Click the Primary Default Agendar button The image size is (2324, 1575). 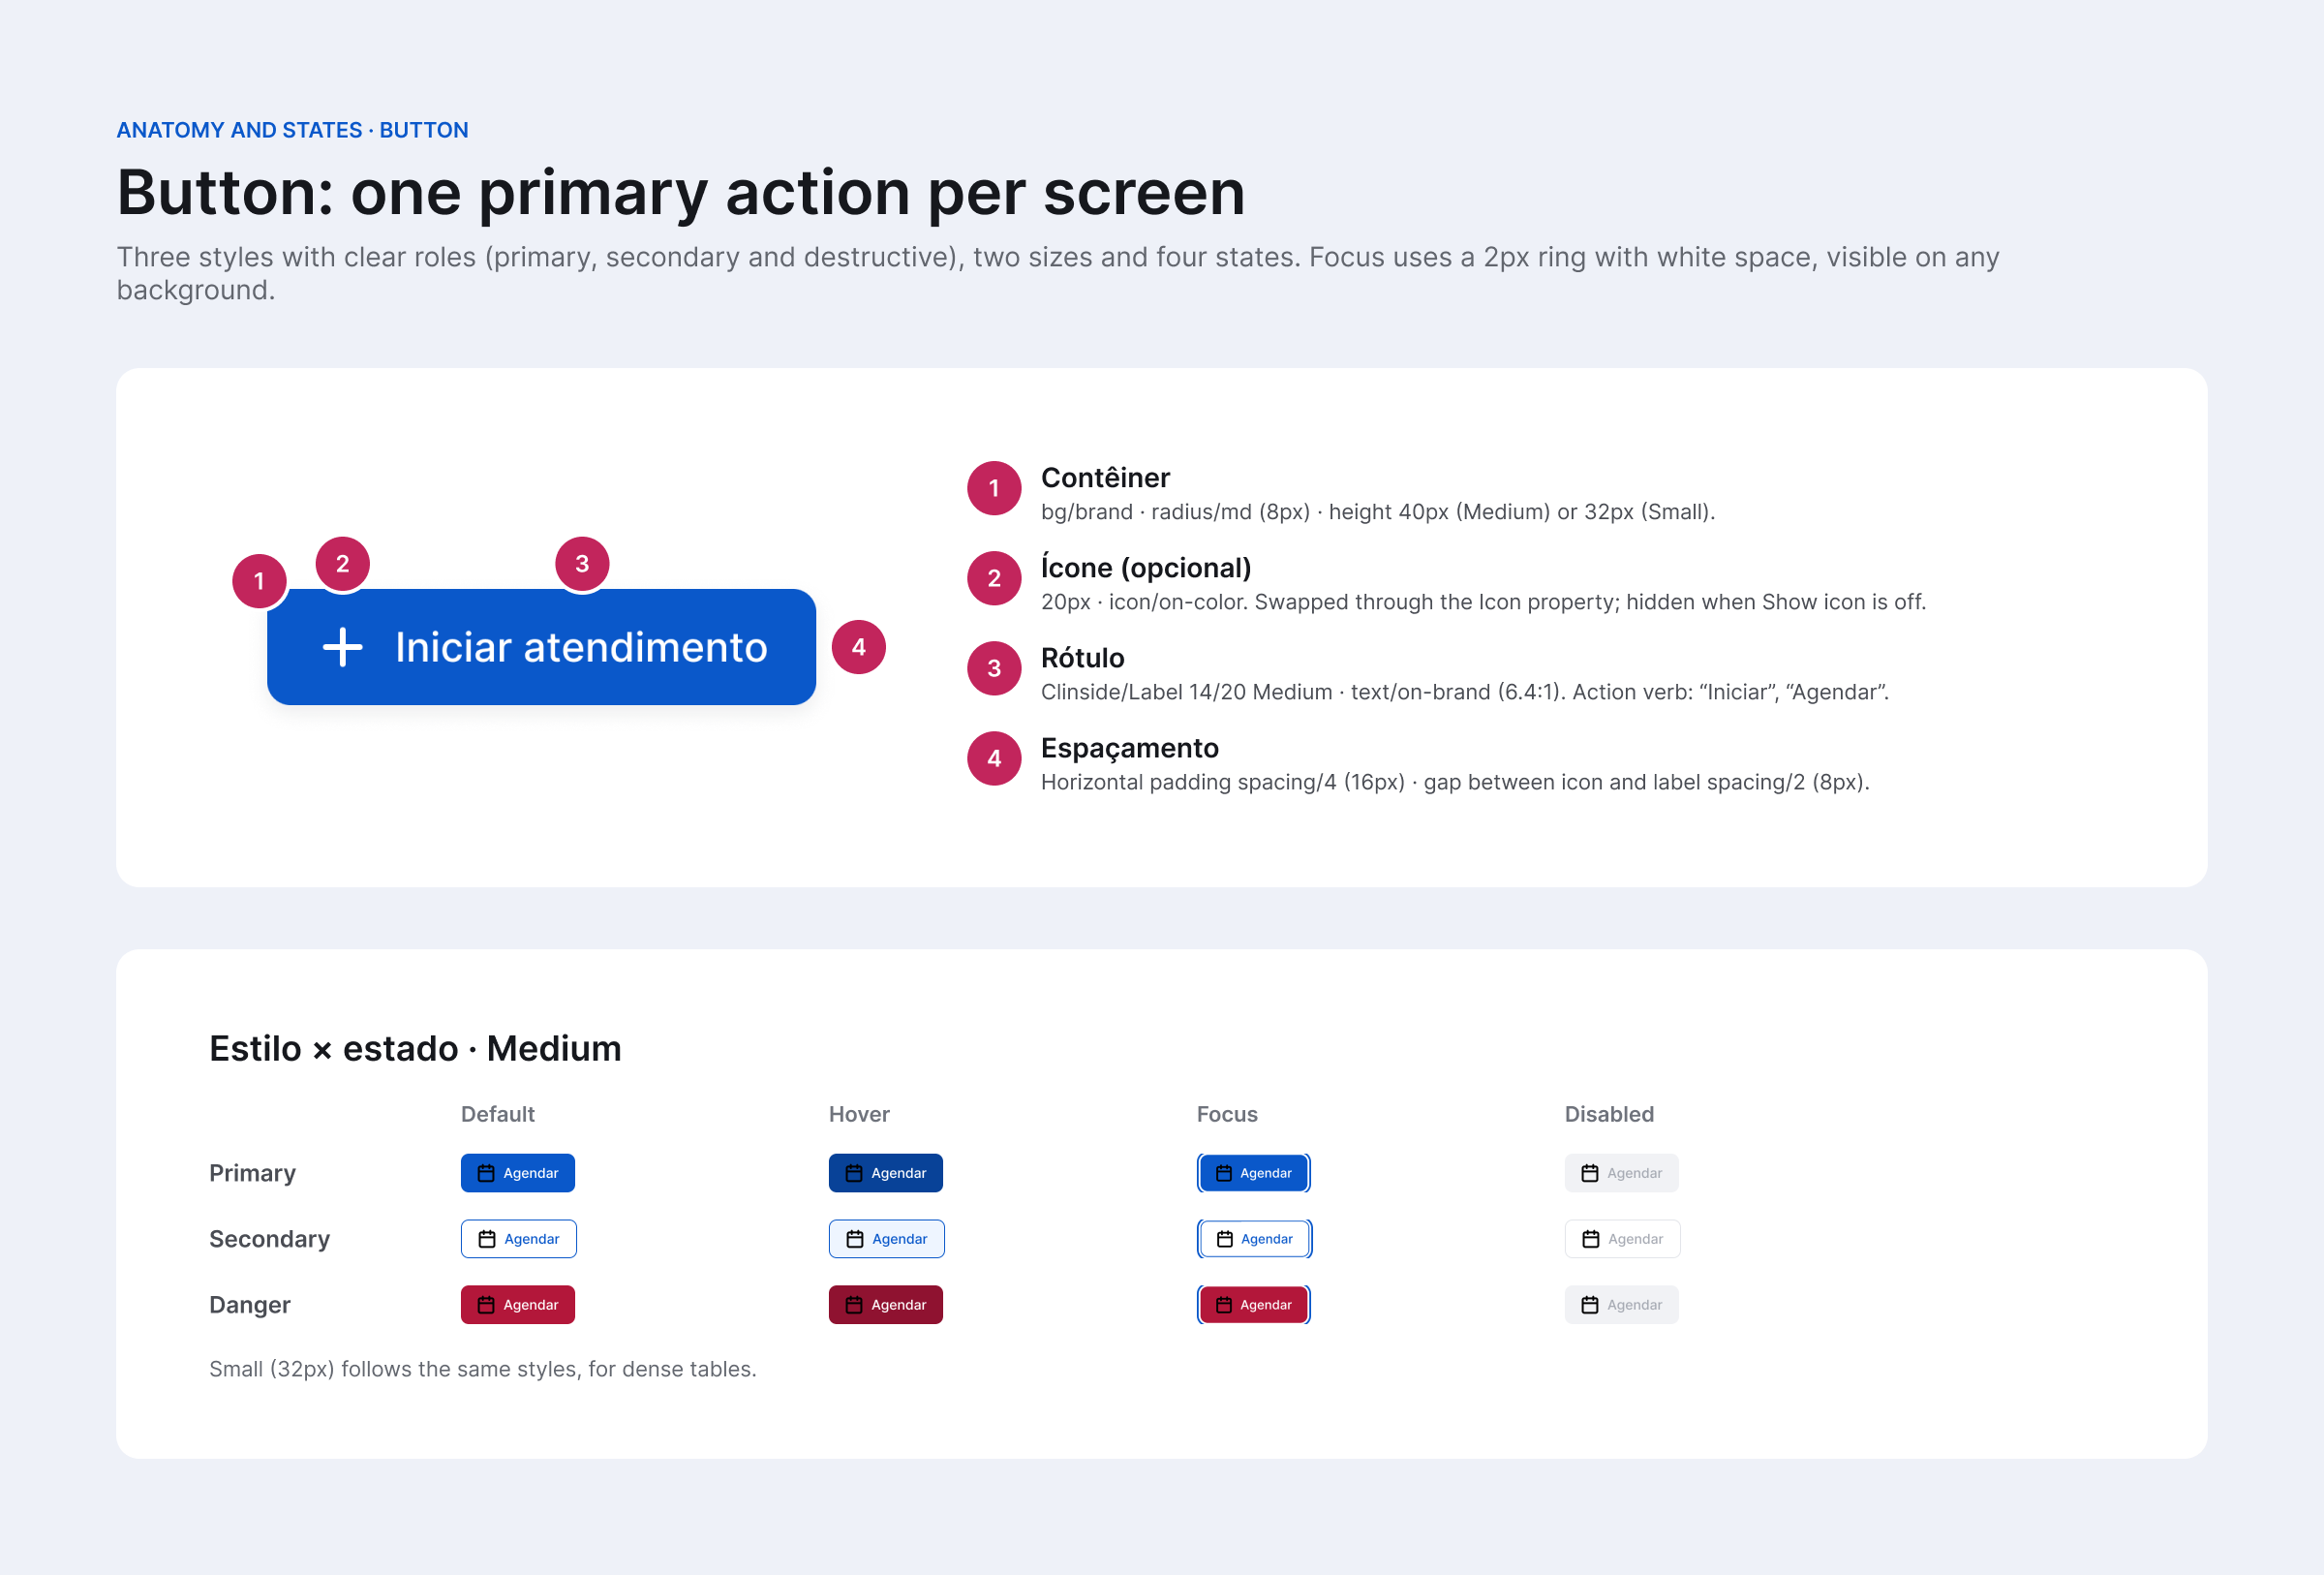518,1173
